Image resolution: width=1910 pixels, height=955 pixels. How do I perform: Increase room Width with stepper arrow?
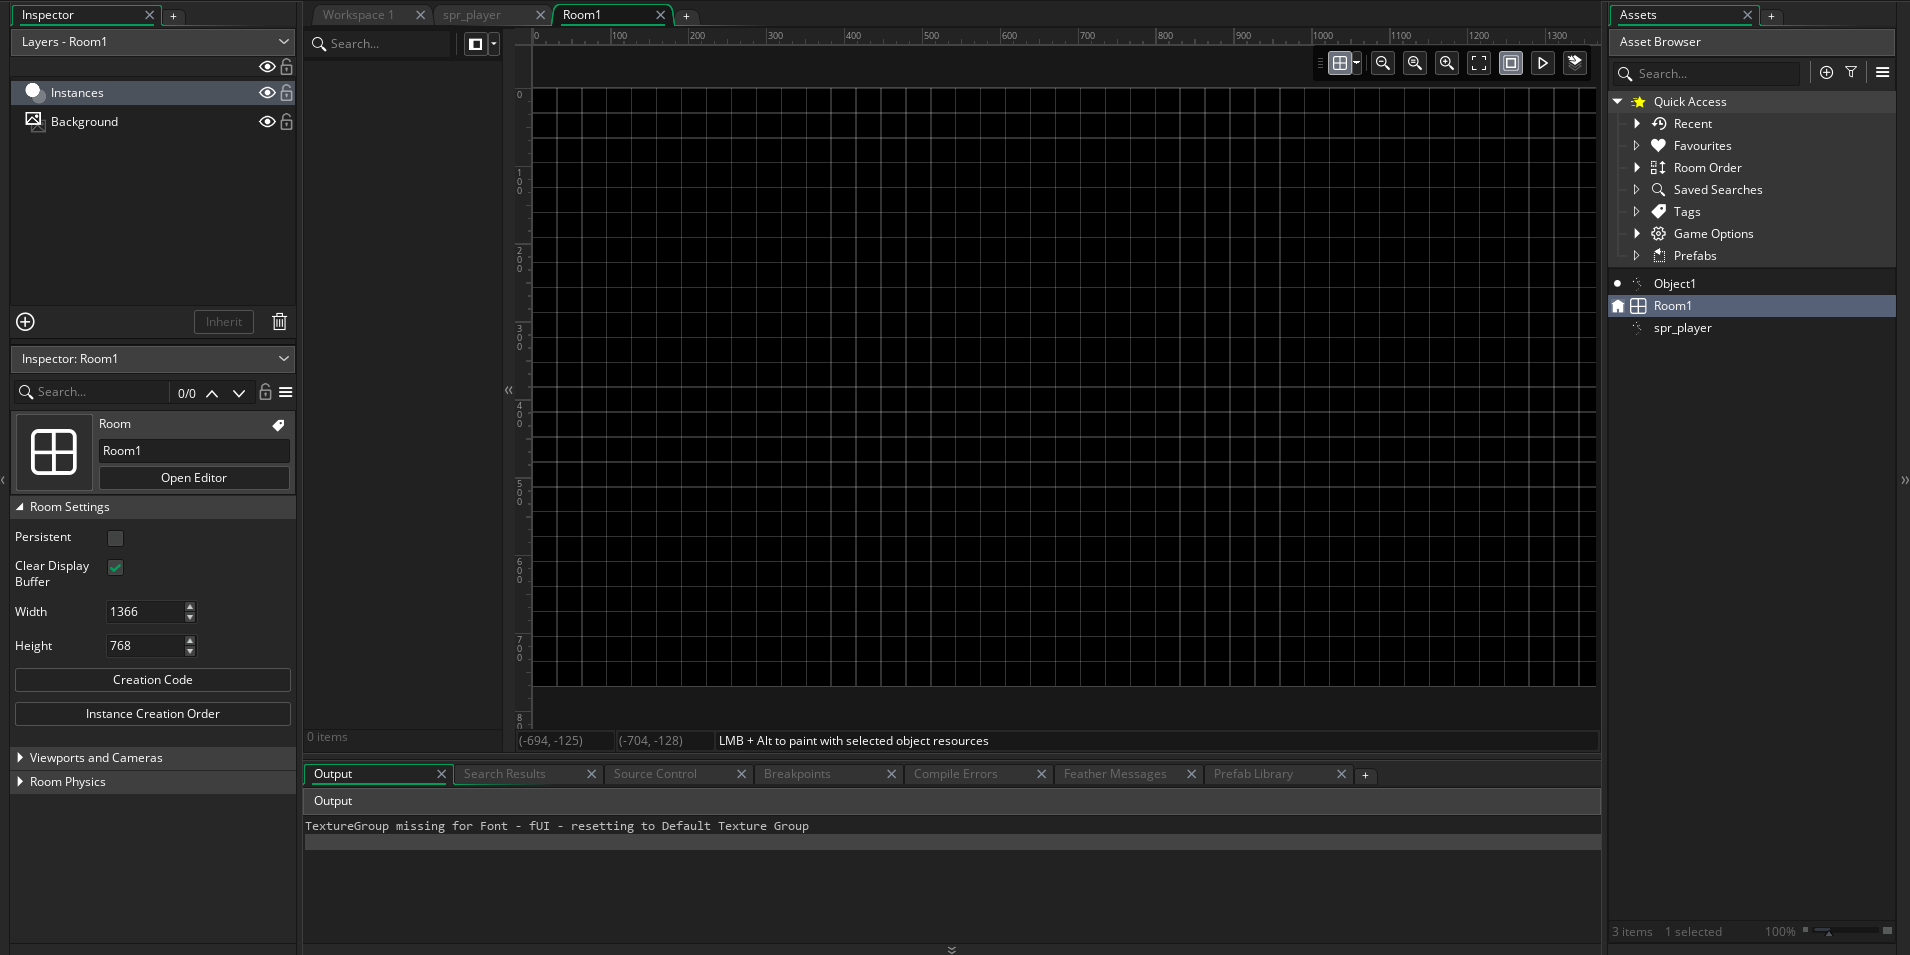click(x=190, y=606)
